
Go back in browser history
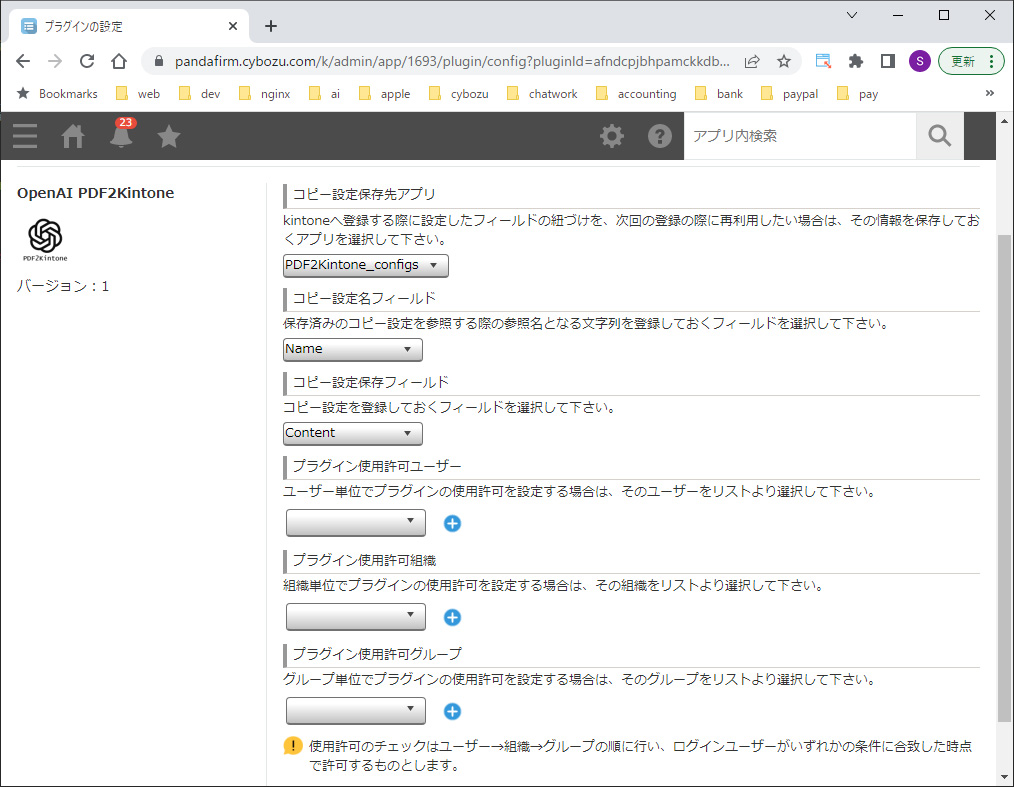click(x=23, y=61)
